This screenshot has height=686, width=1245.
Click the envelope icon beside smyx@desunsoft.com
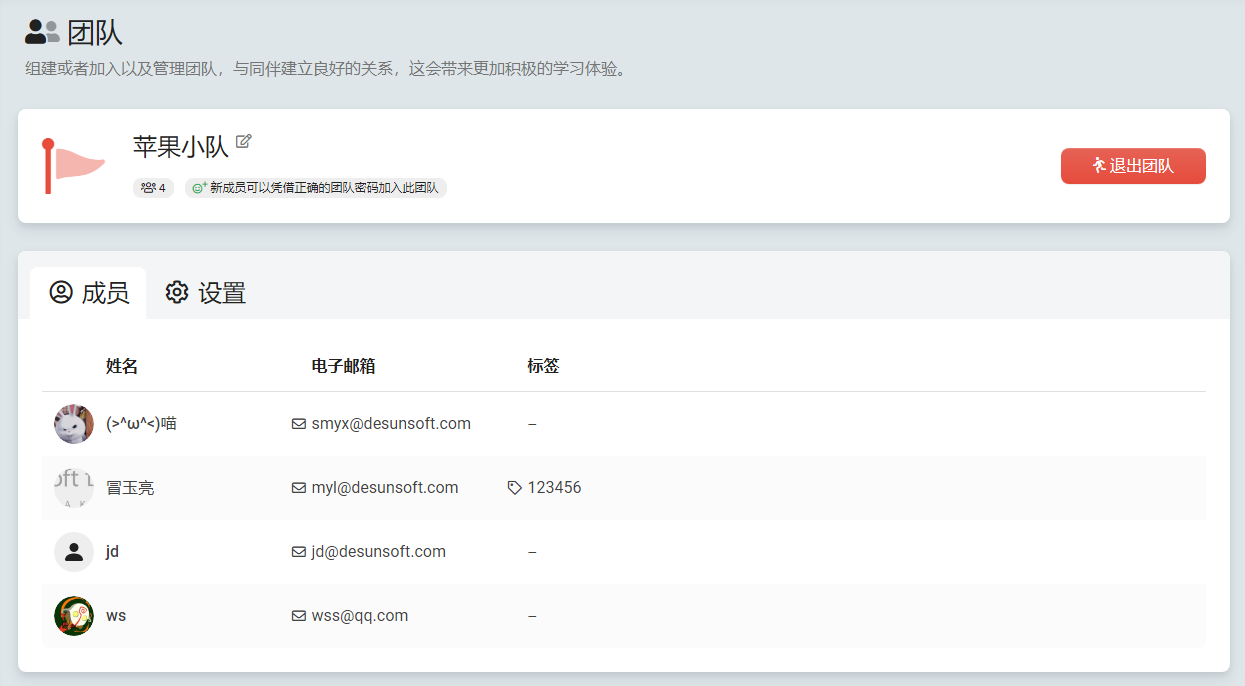pyautogui.click(x=298, y=423)
